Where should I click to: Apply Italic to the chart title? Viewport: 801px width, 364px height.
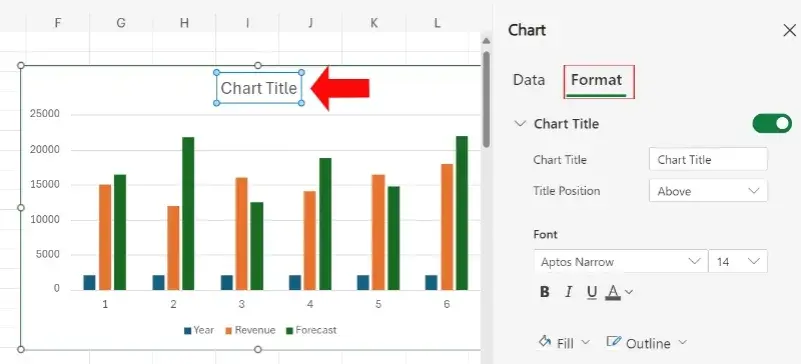[569, 292]
